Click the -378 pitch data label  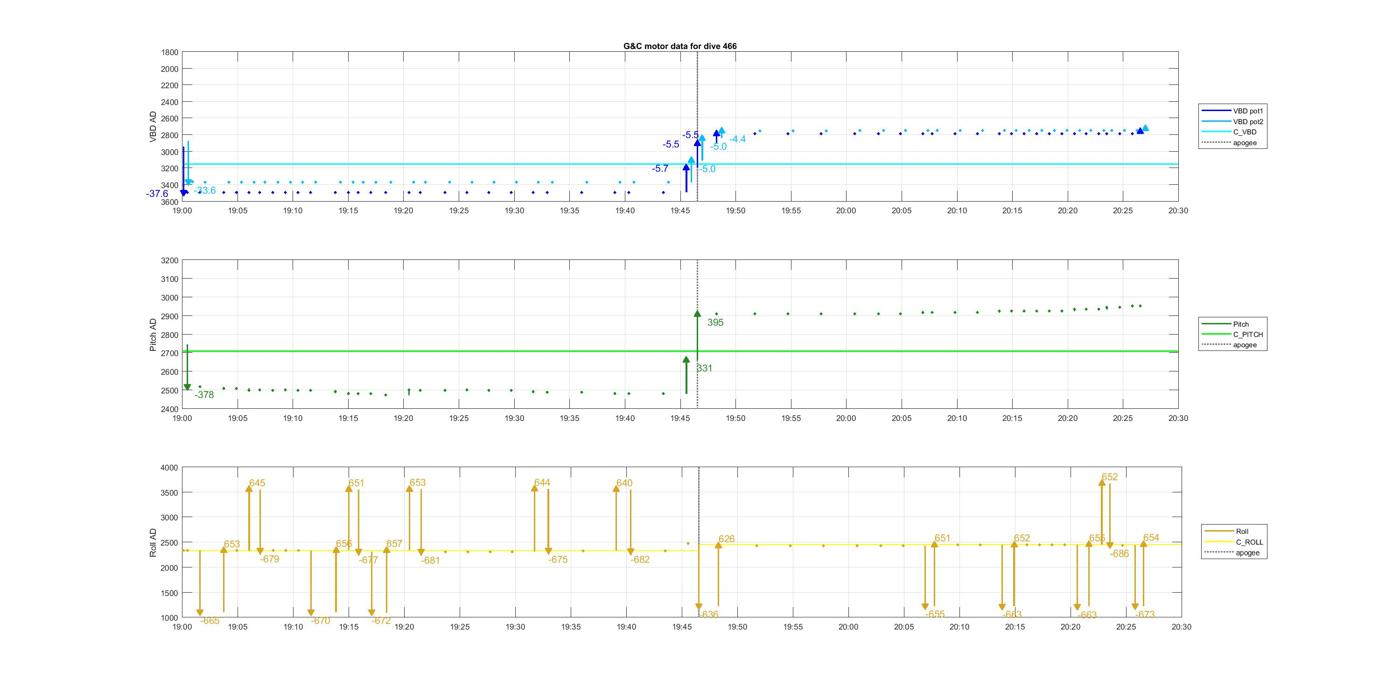(x=204, y=395)
